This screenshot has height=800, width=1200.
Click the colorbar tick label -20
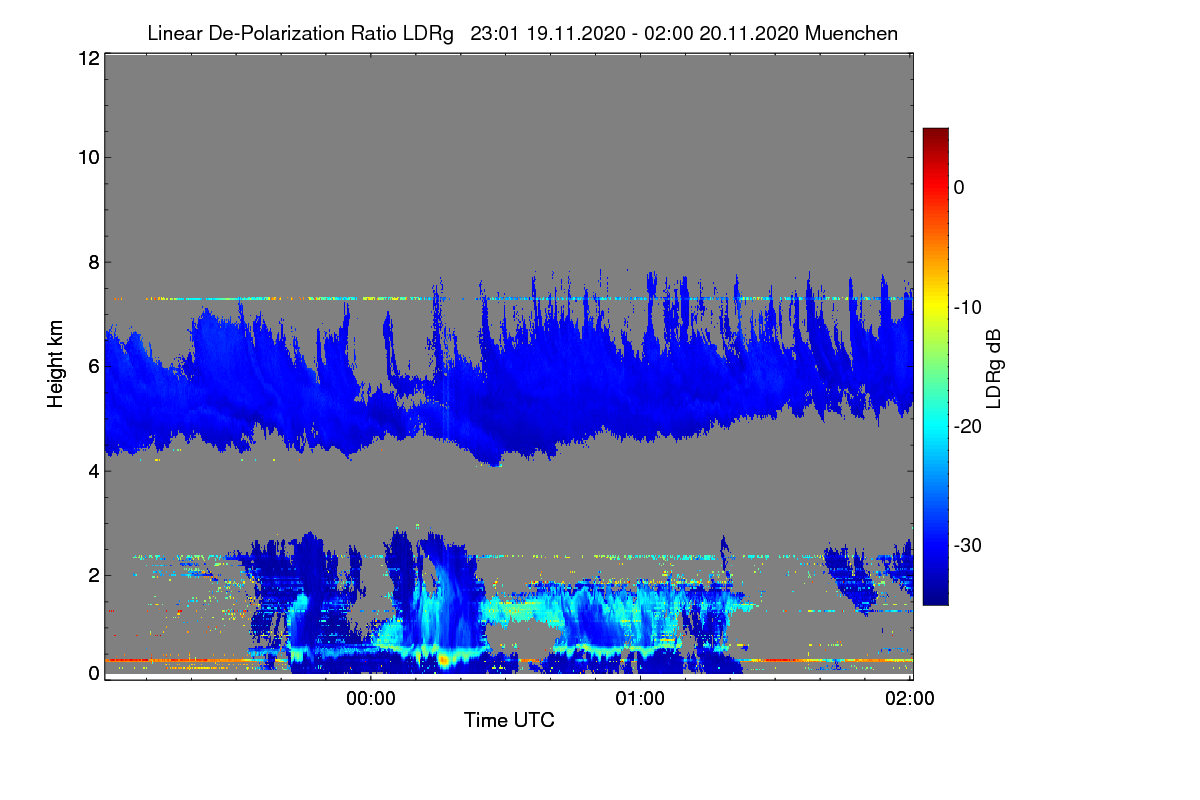pyautogui.click(x=969, y=426)
